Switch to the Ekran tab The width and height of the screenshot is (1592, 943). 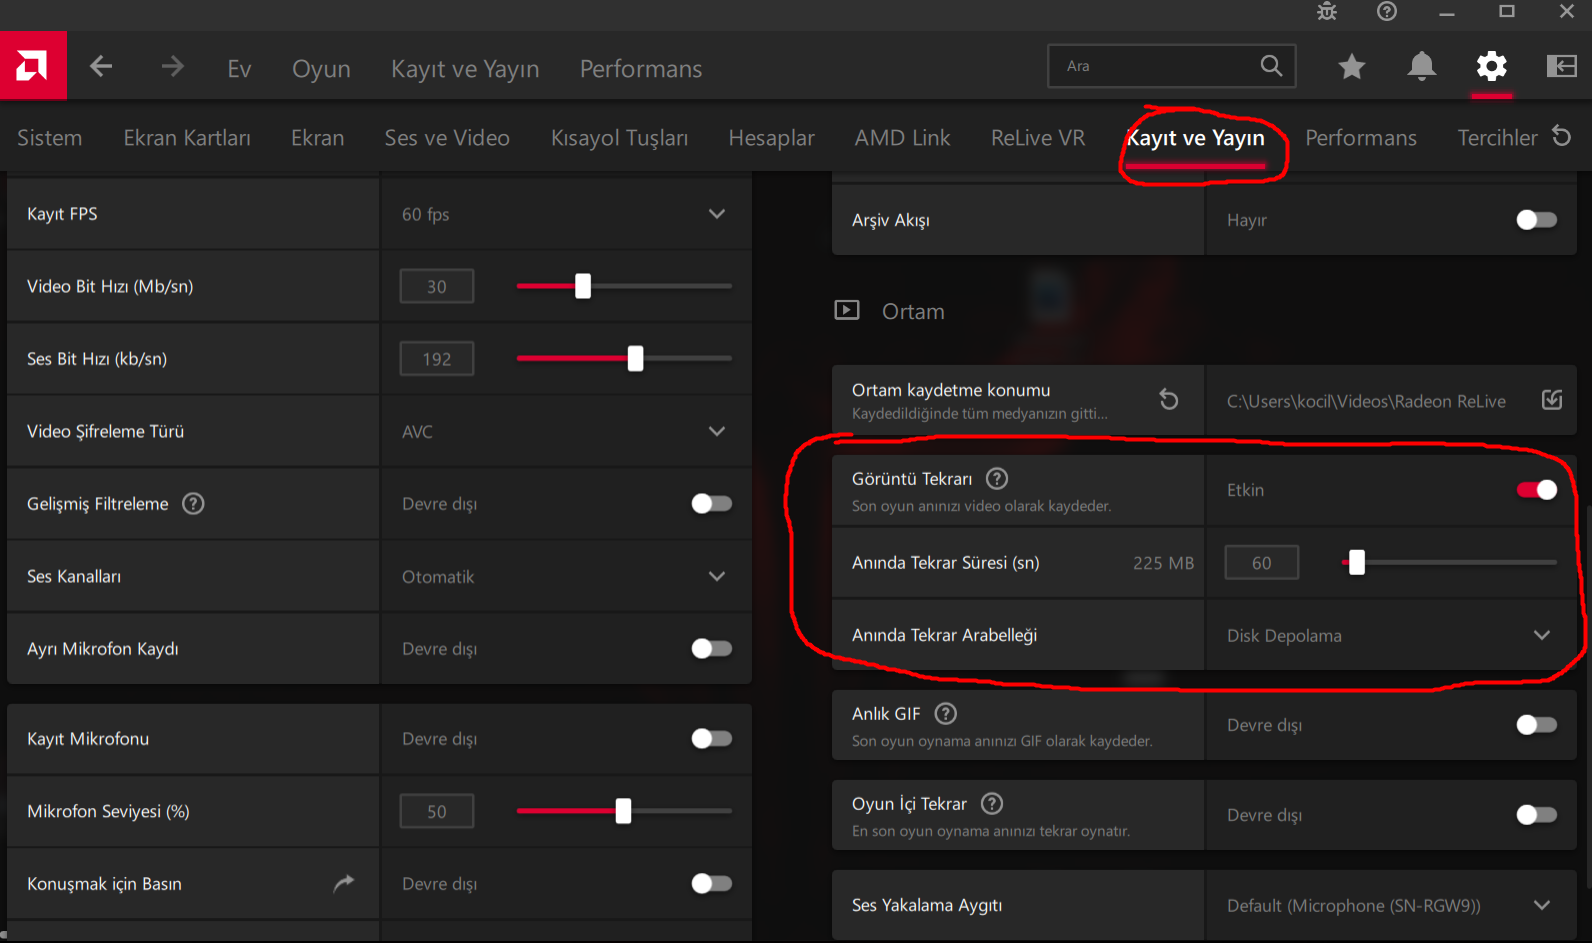pyautogui.click(x=317, y=138)
